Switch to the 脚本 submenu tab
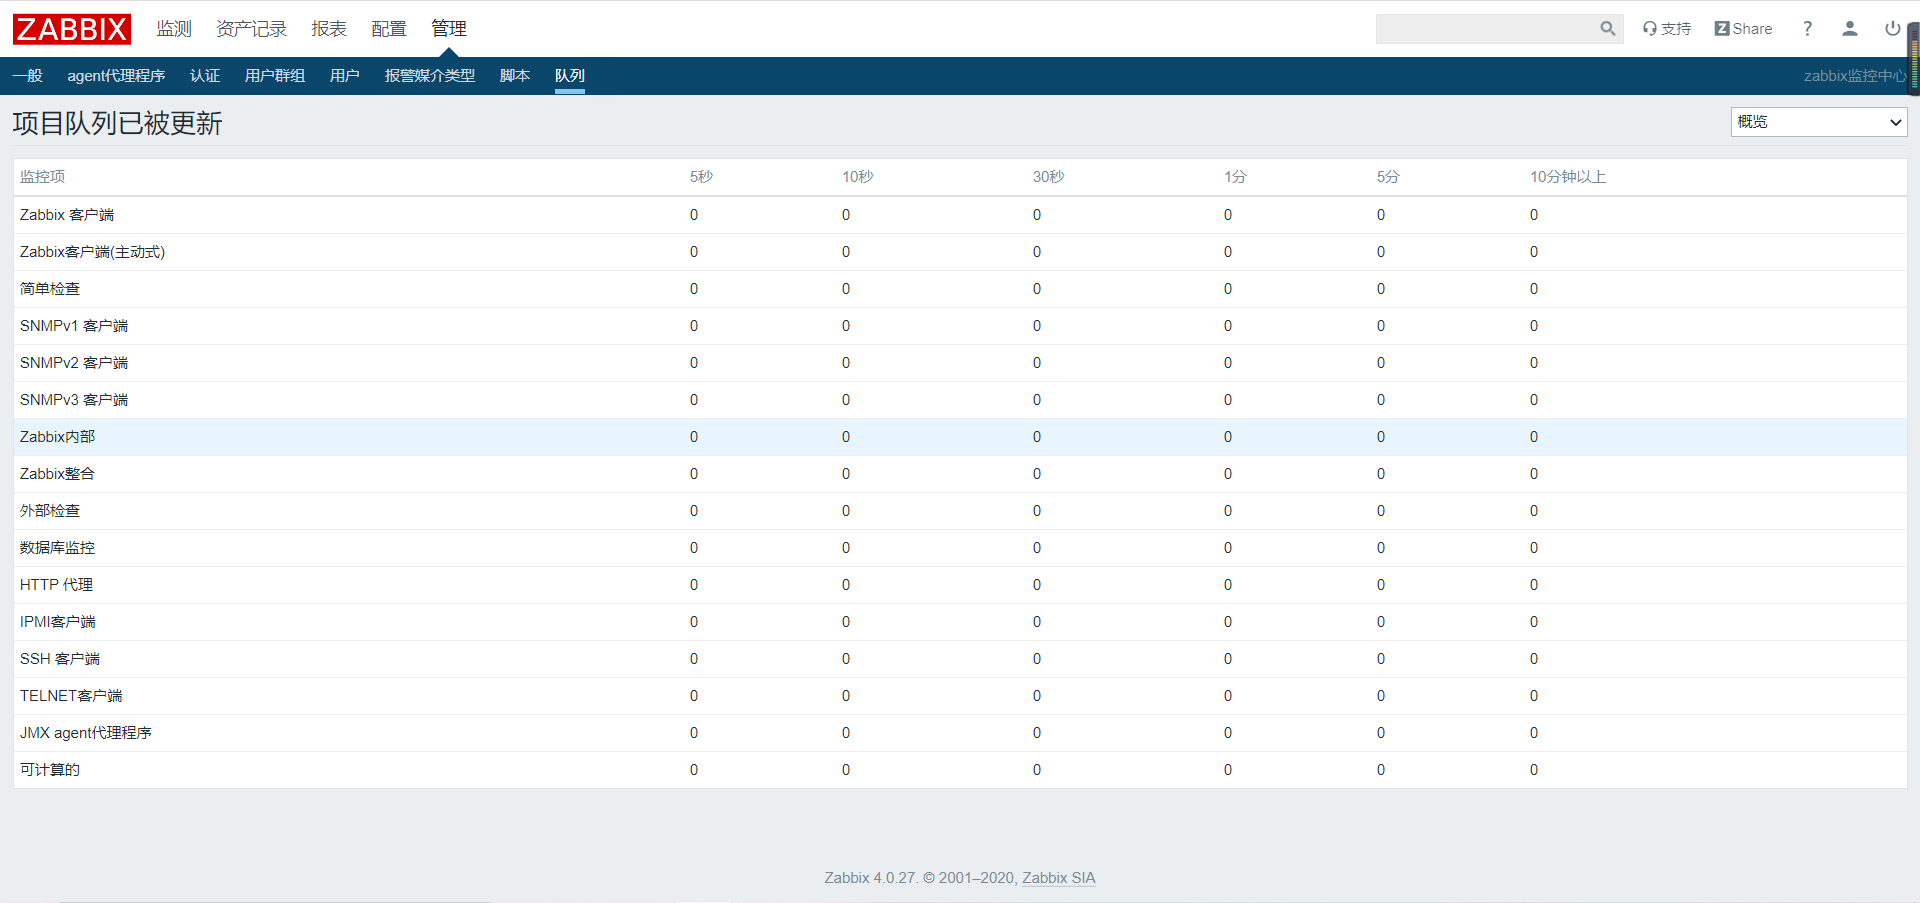This screenshot has height=903, width=1920. click(515, 76)
